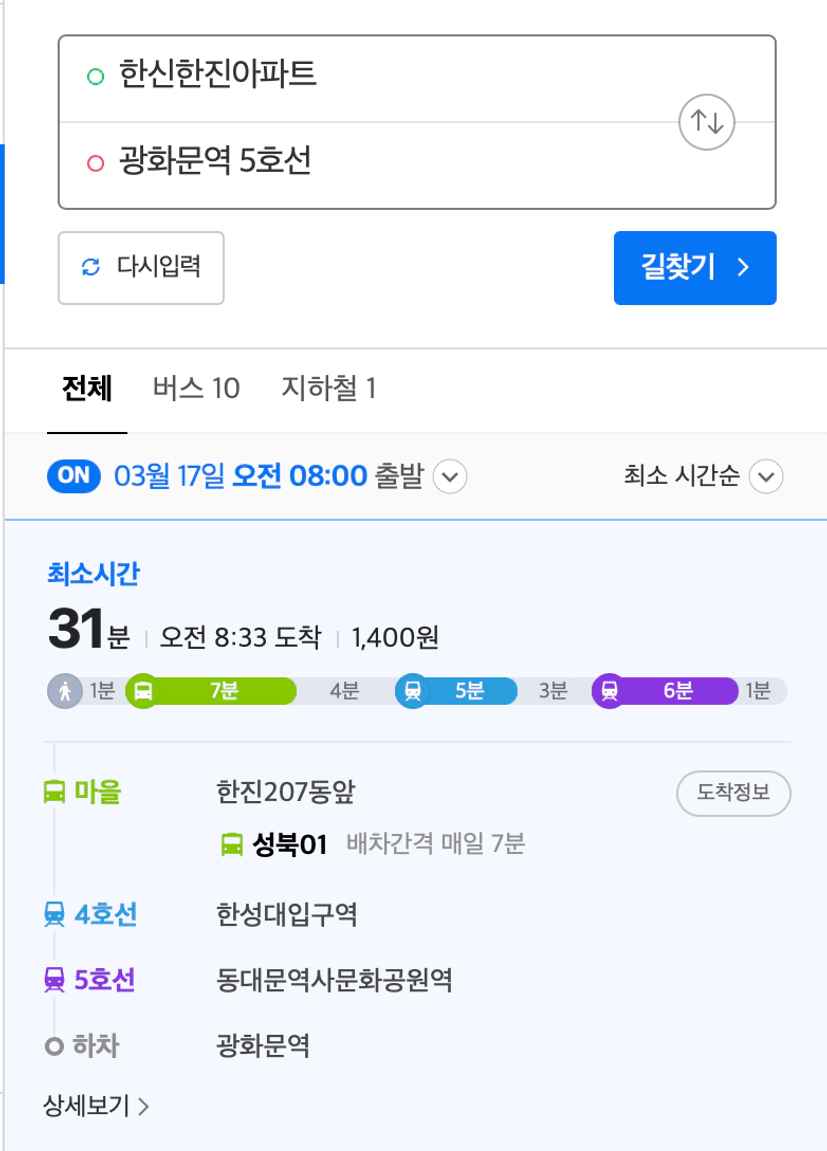Open 도착정보 arrival info button
This screenshot has width=827, height=1151.
click(x=733, y=793)
